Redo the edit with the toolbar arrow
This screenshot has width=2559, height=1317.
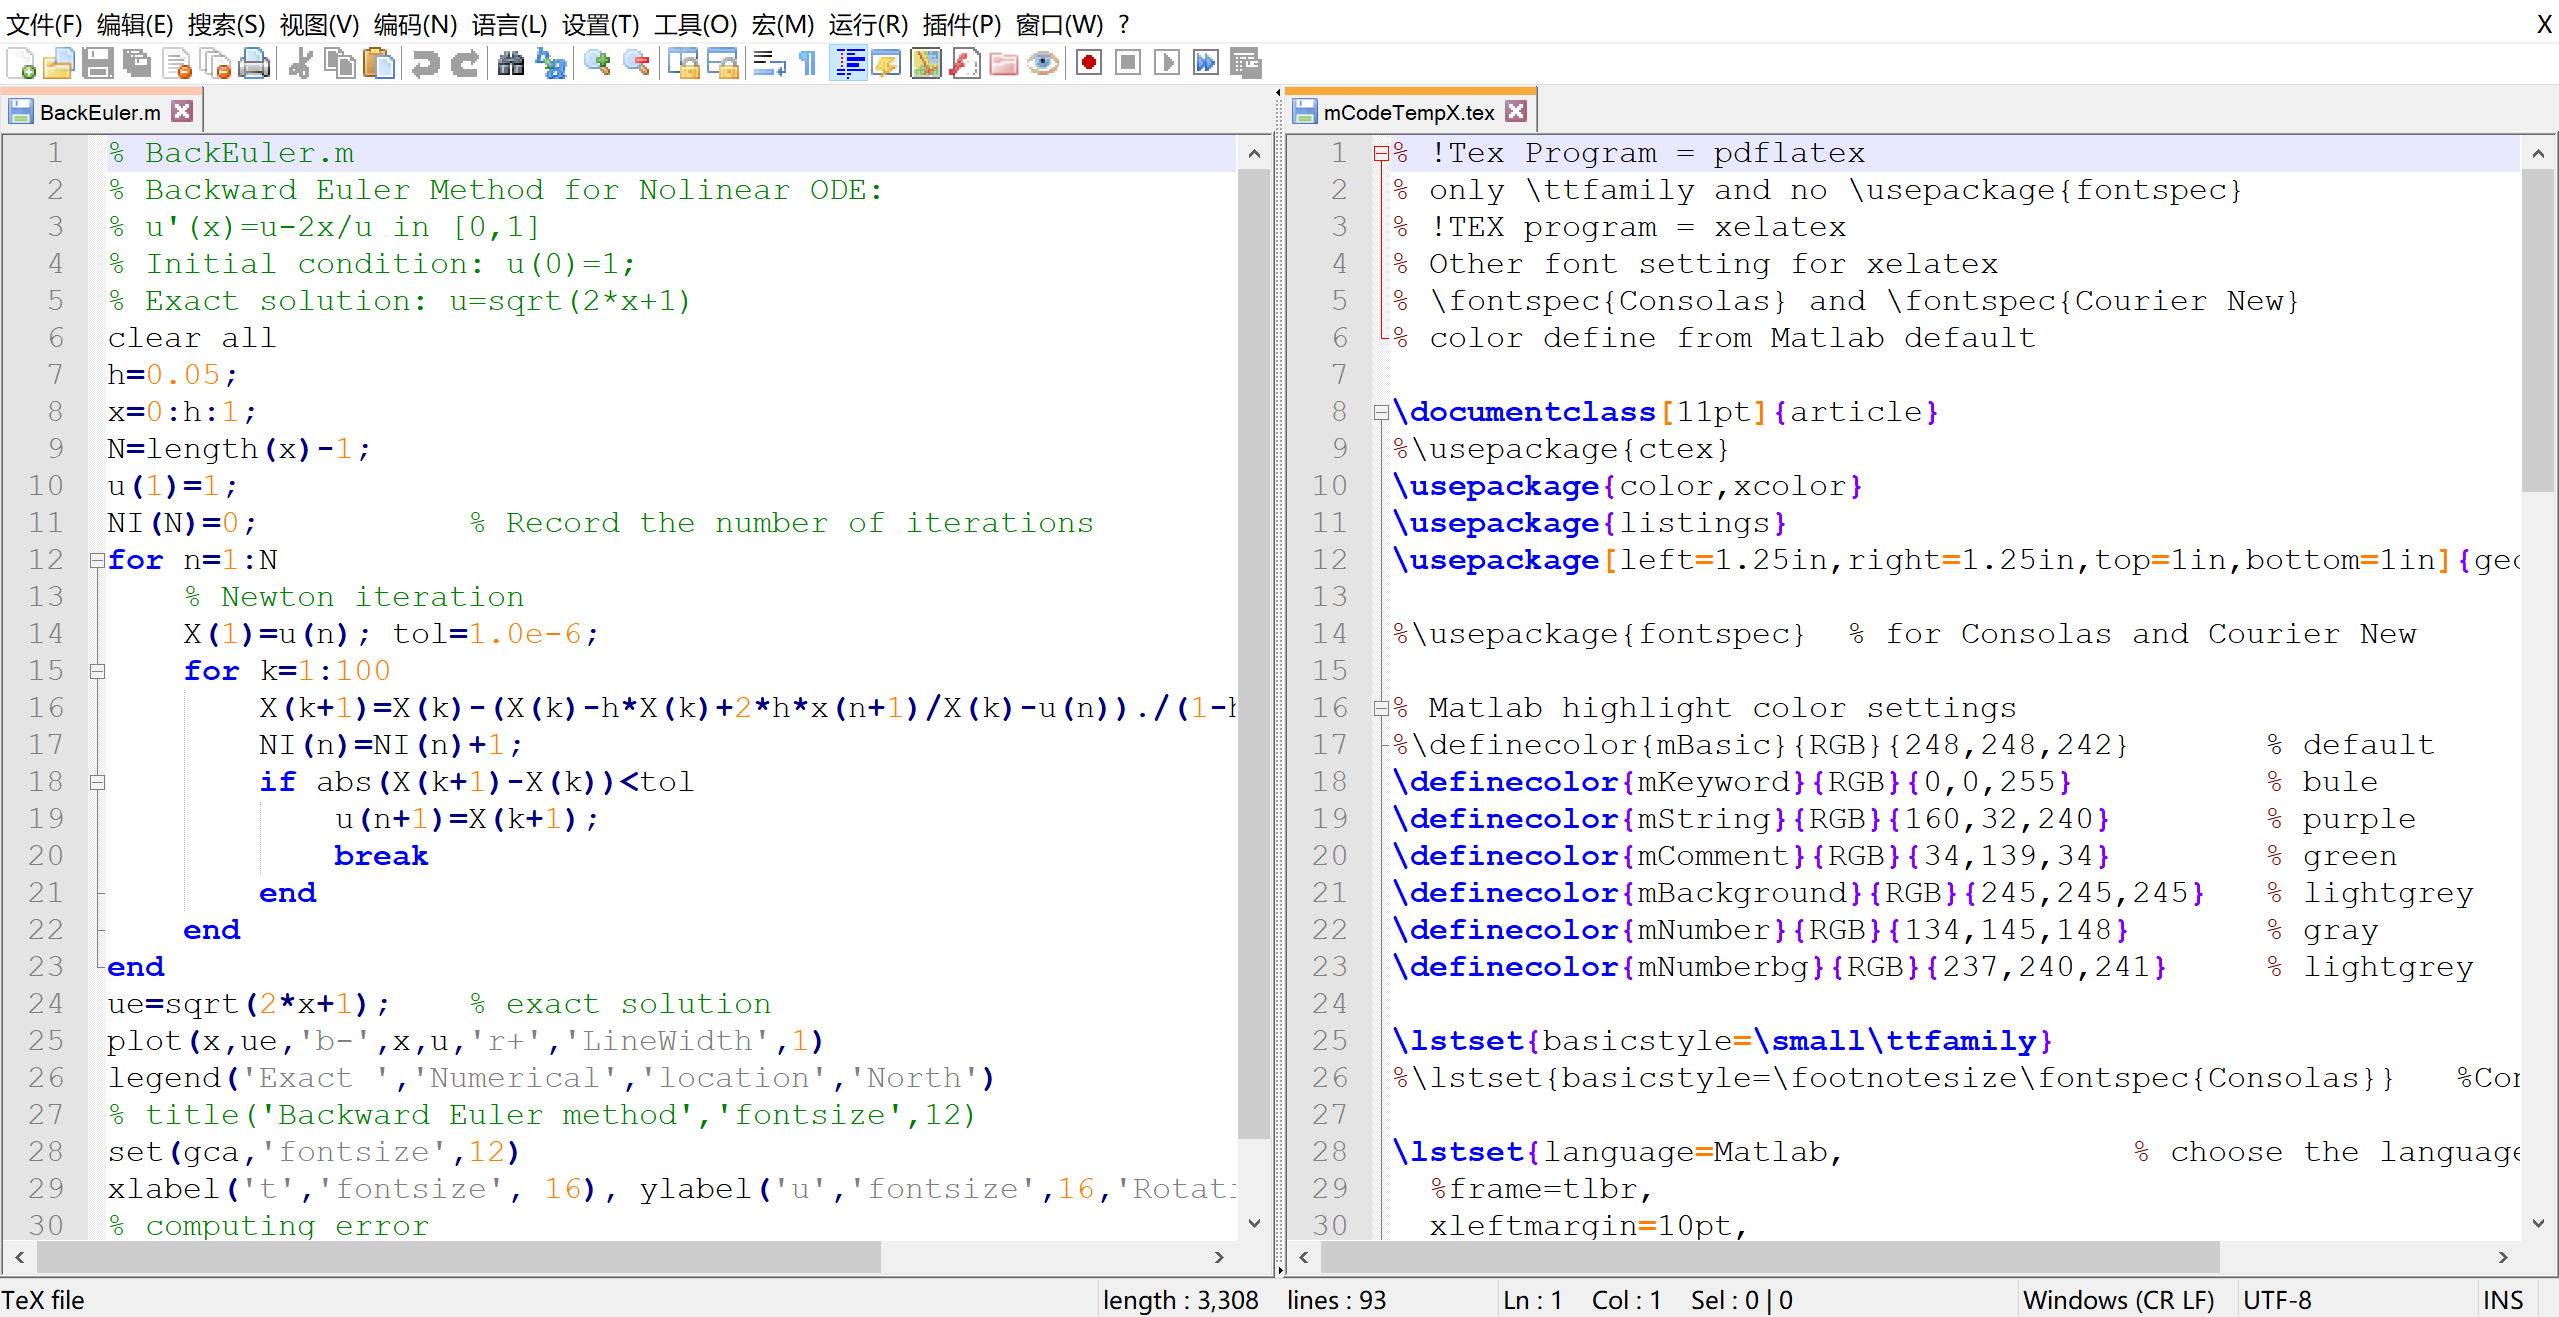click(465, 64)
